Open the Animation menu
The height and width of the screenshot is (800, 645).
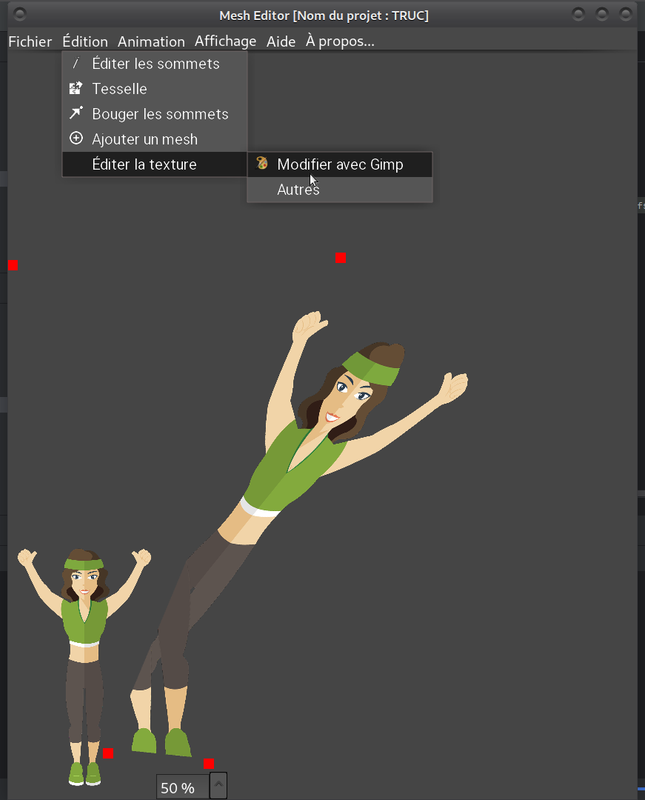pos(151,41)
